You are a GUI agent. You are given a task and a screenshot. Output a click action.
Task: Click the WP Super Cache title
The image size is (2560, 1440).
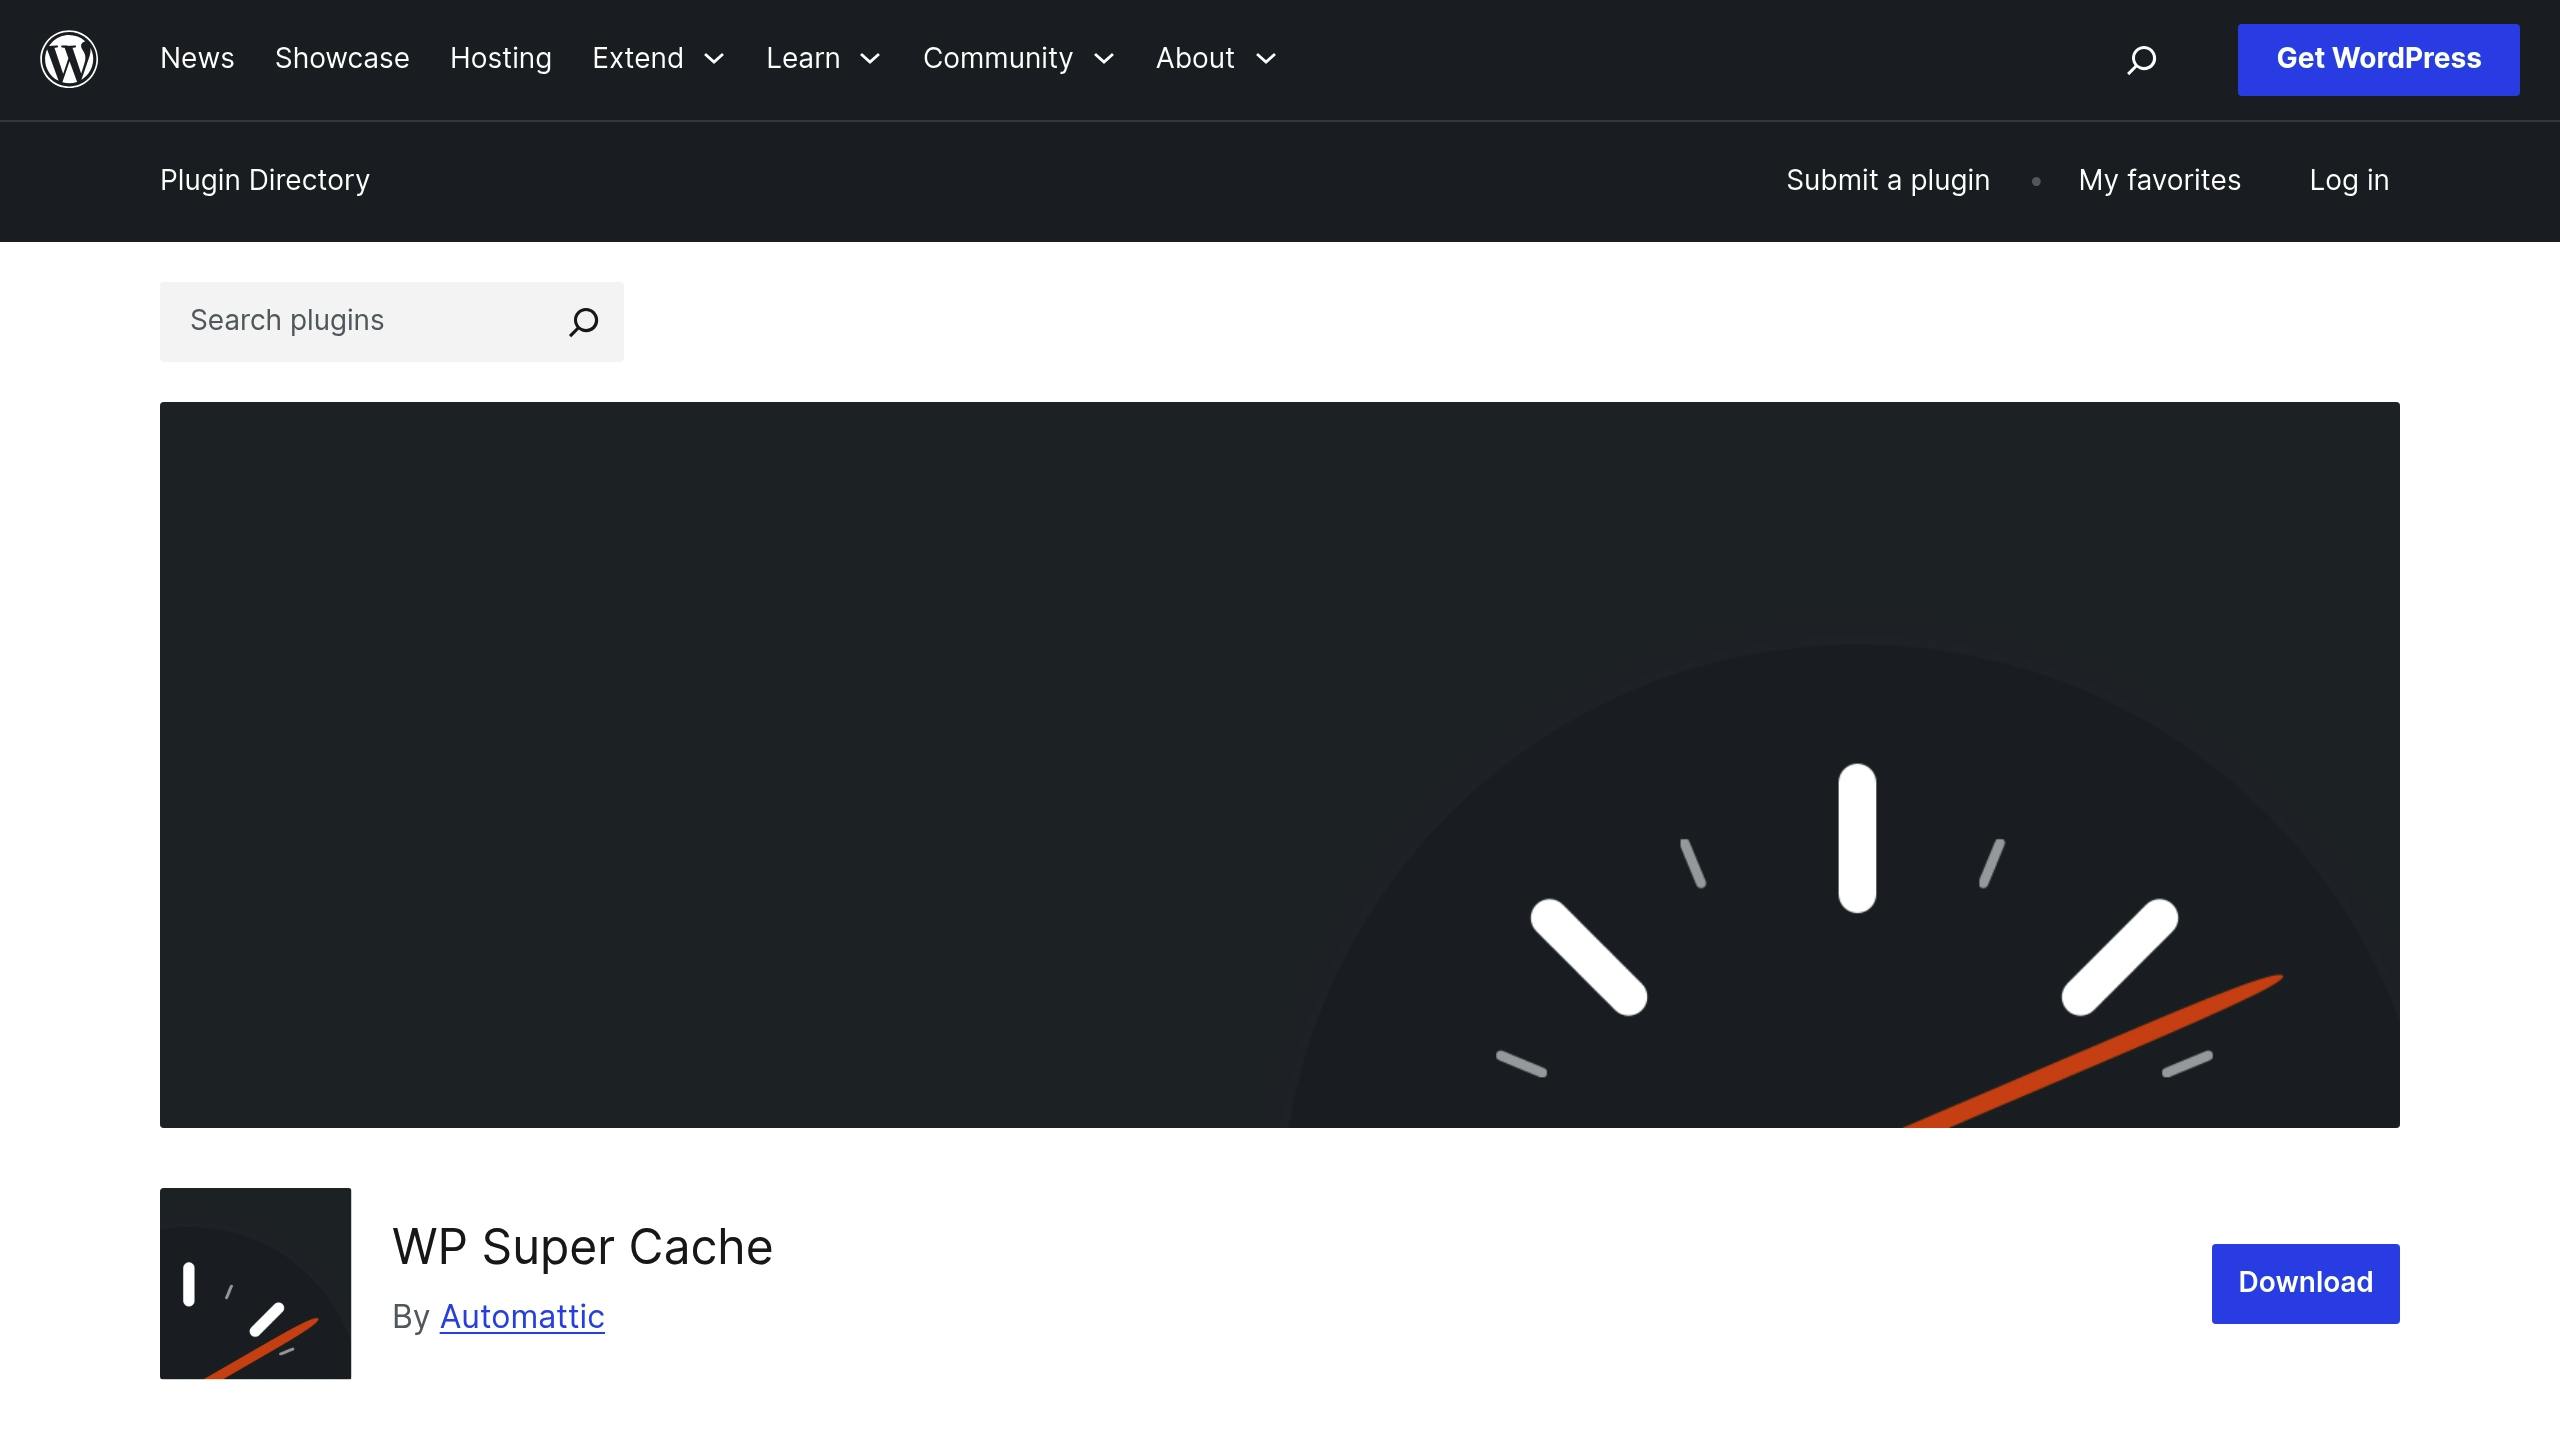583,1247
